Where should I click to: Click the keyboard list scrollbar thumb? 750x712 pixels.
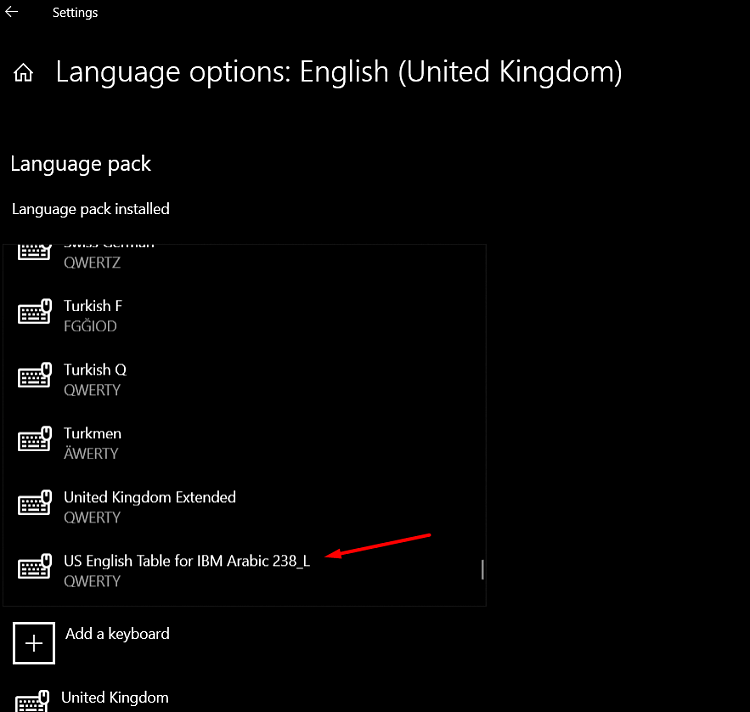click(x=482, y=569)
